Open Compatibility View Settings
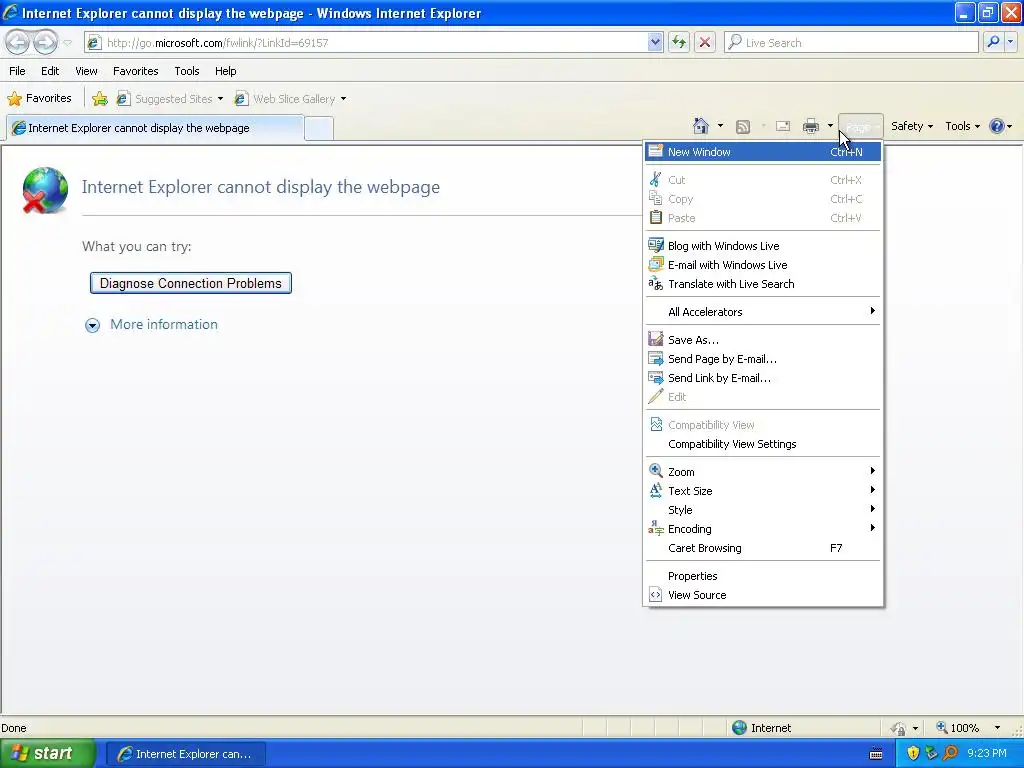Screen dimensions: 1024x768 [763, 444]
